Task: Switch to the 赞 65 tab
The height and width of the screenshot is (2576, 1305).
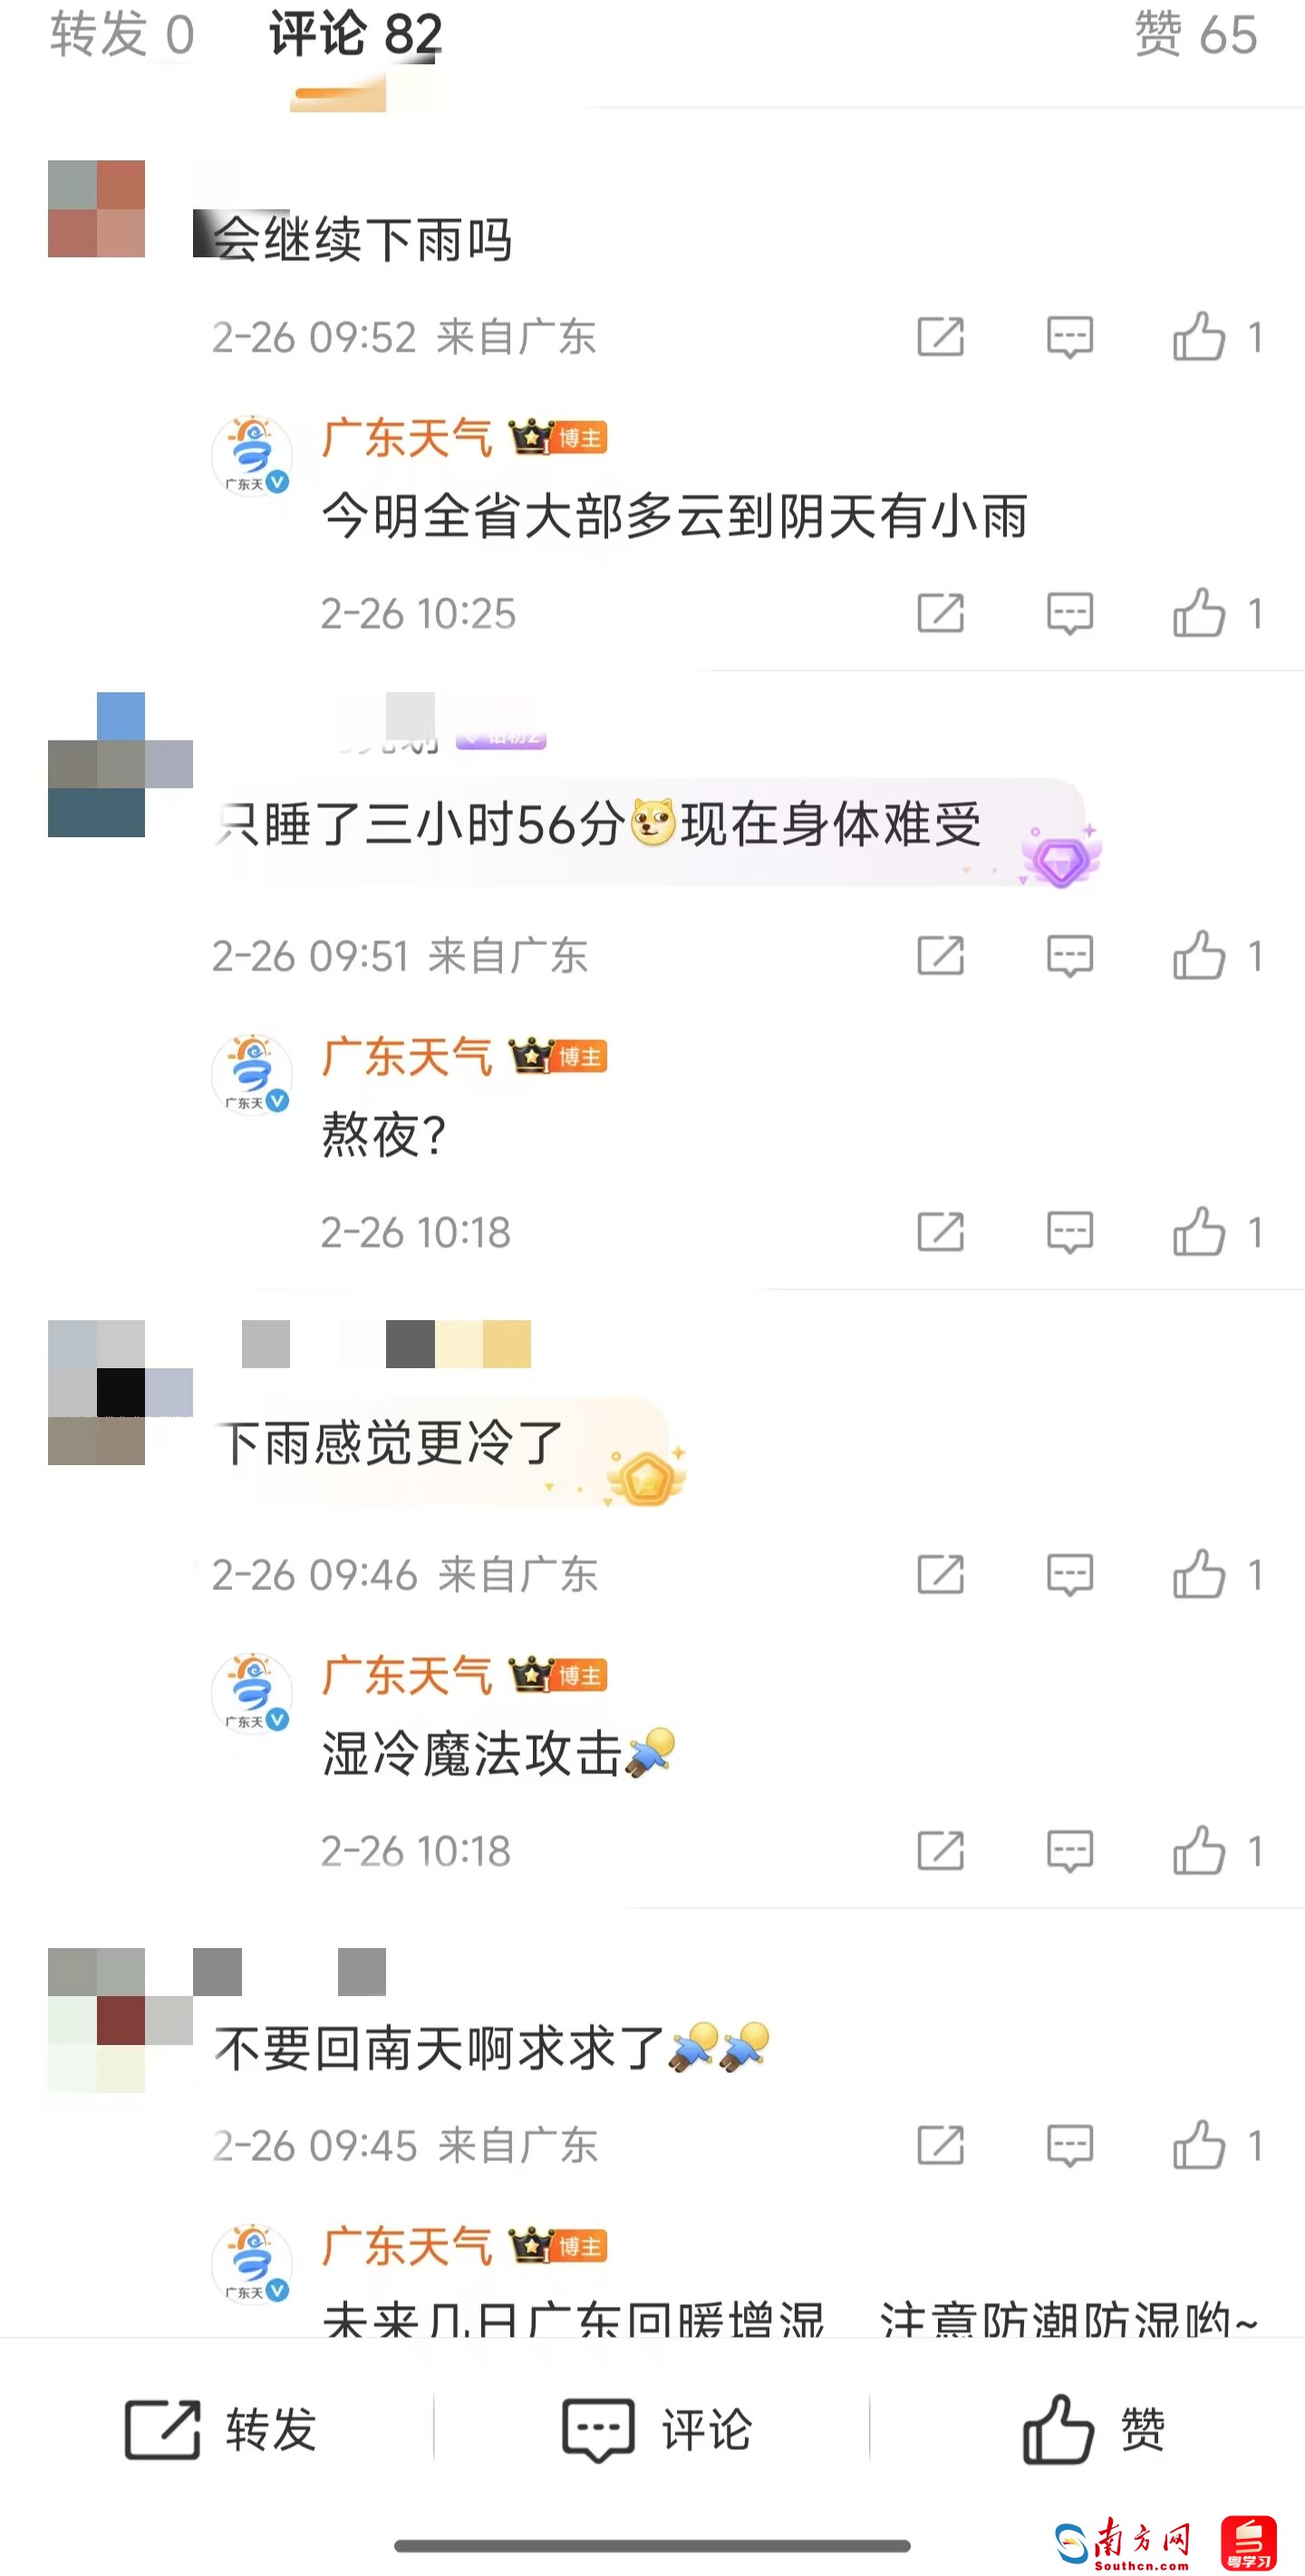Action: click(x=1196, y=35)
